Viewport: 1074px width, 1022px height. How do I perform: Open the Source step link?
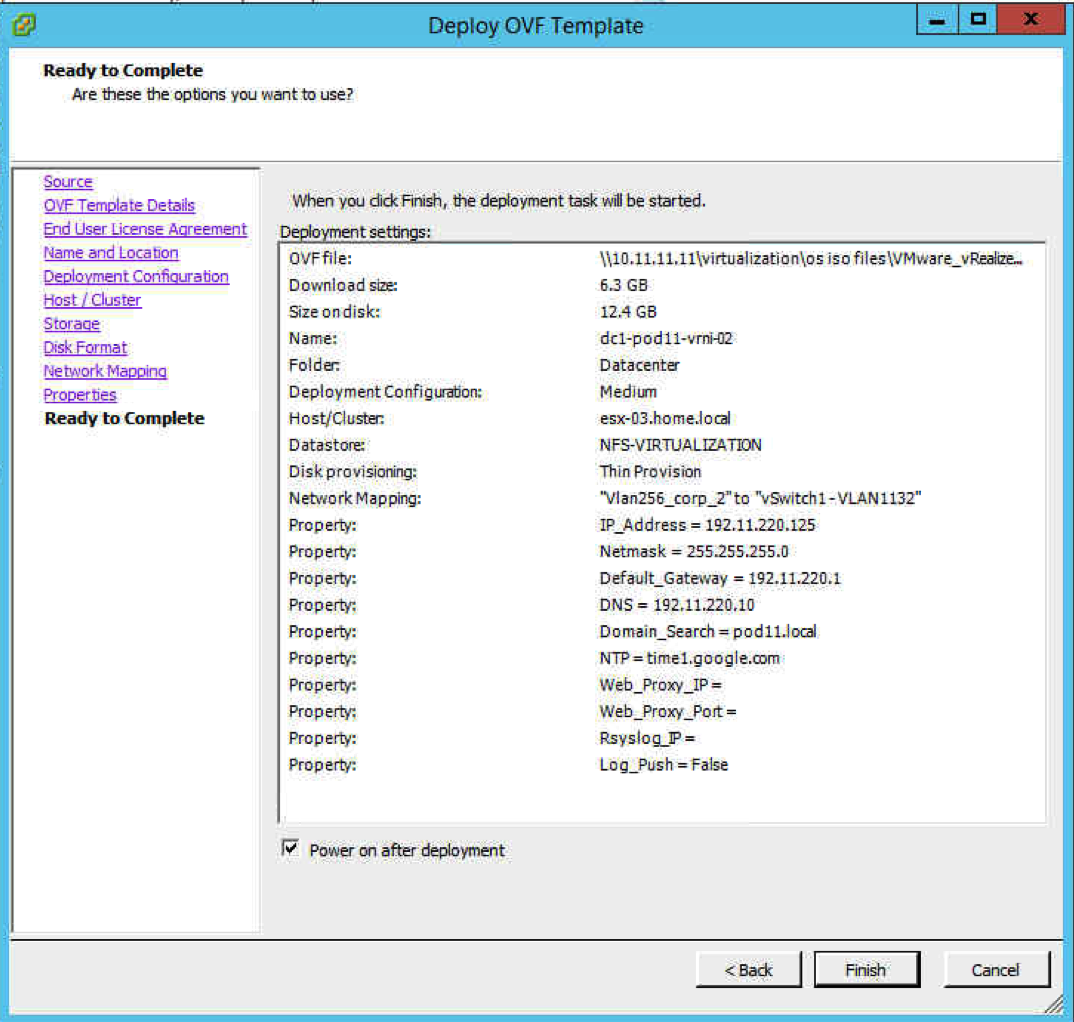pos(68,182)
